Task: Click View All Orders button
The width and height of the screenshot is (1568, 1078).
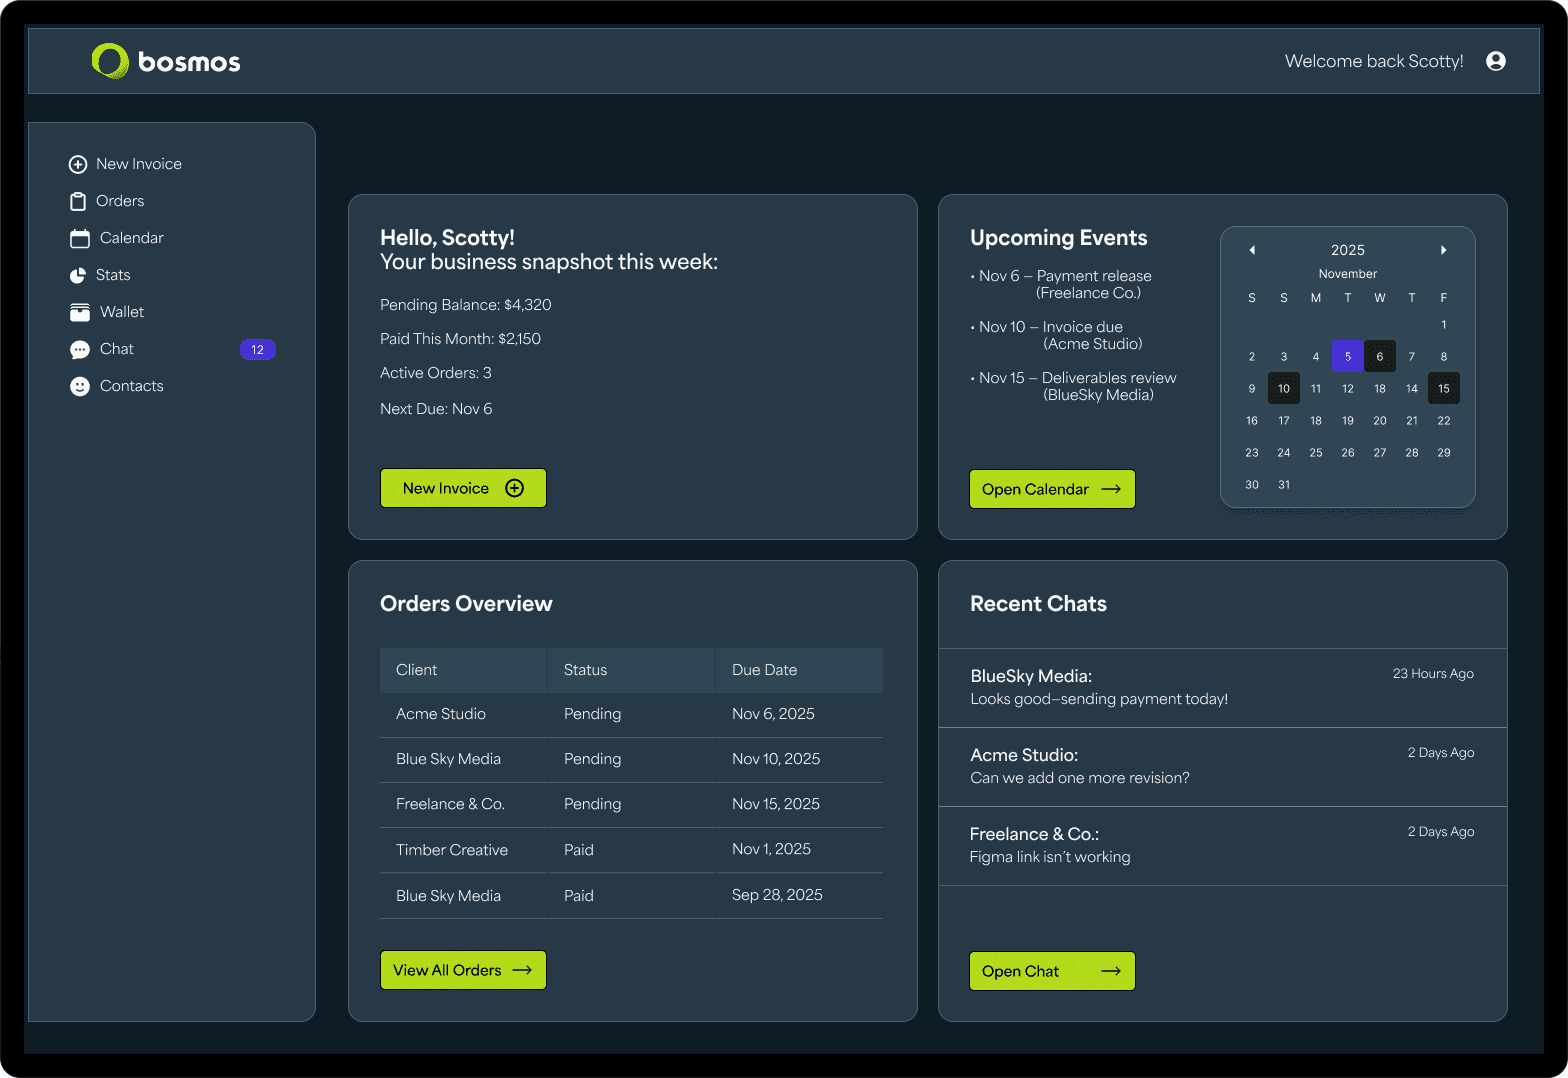Action: pyautogui.click(x=463, y=970)
